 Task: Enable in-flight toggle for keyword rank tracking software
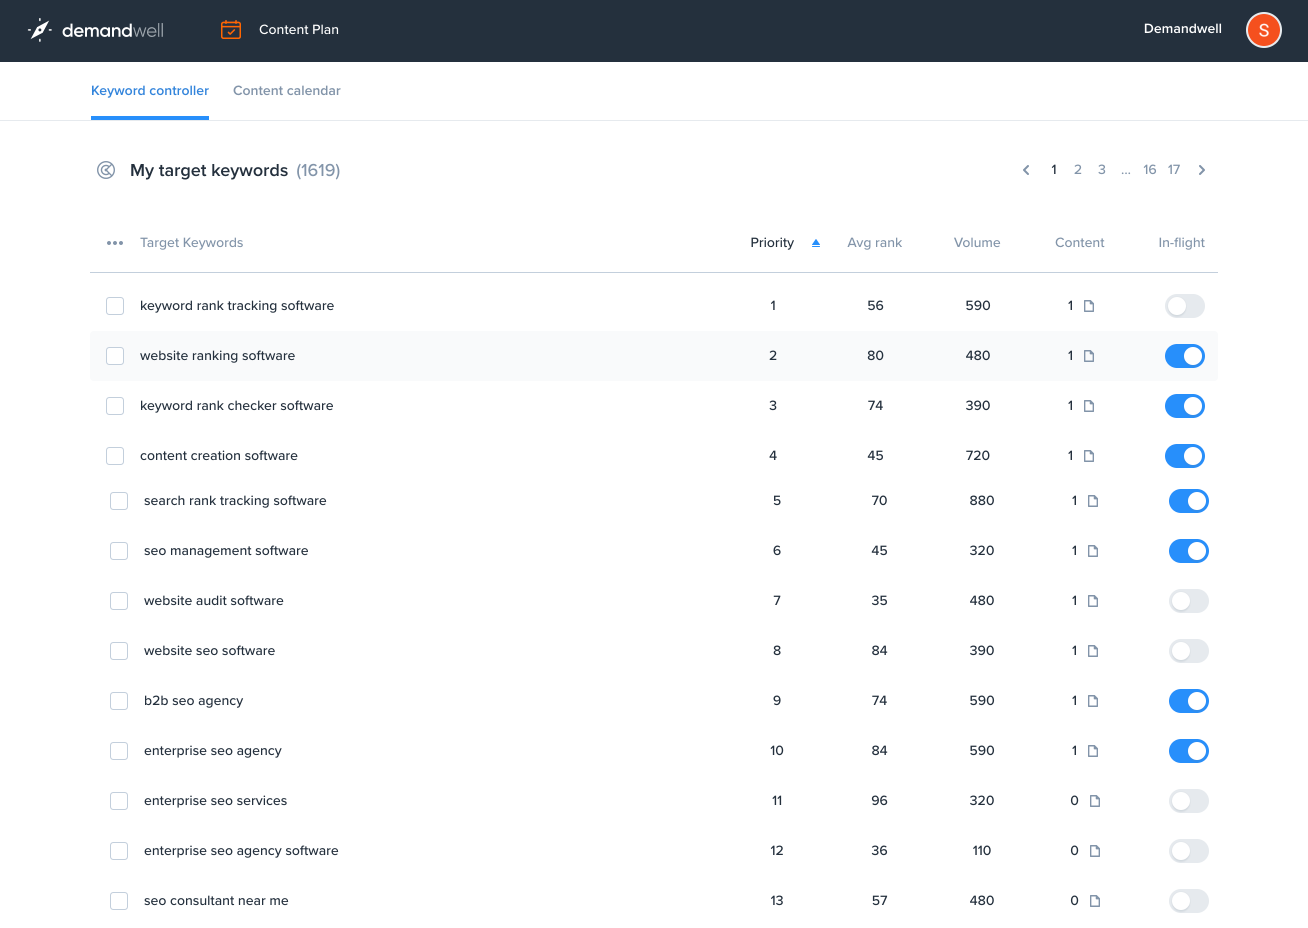coord(1184,306)
